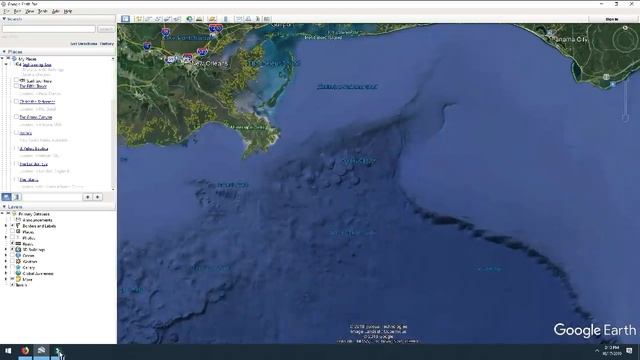Click the Email toolbar icon
The image size is (640, 360).
[x=239, y=19]
